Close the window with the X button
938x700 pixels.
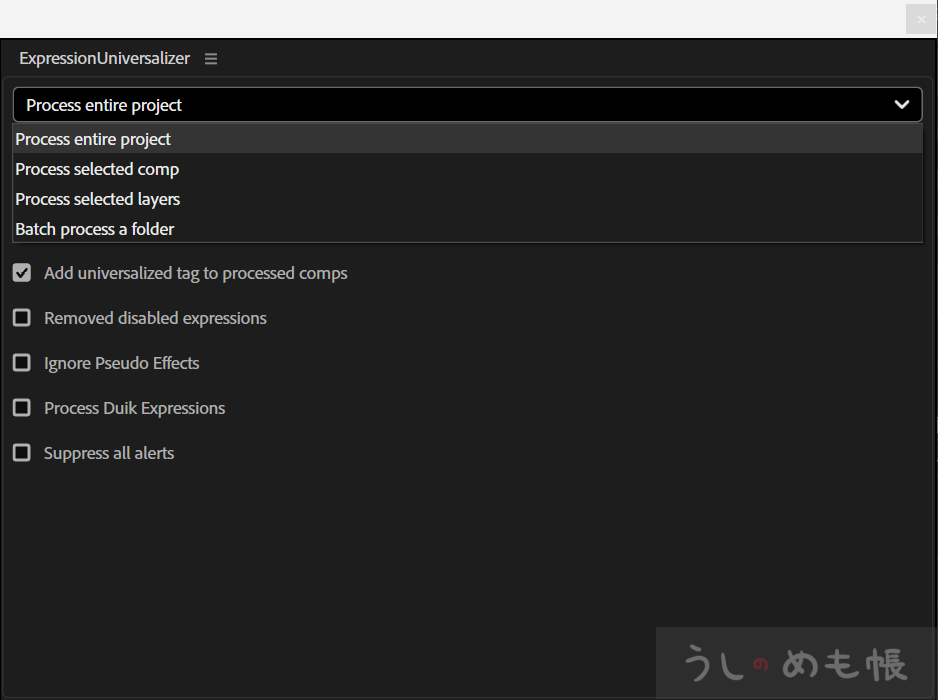point(921,19)
